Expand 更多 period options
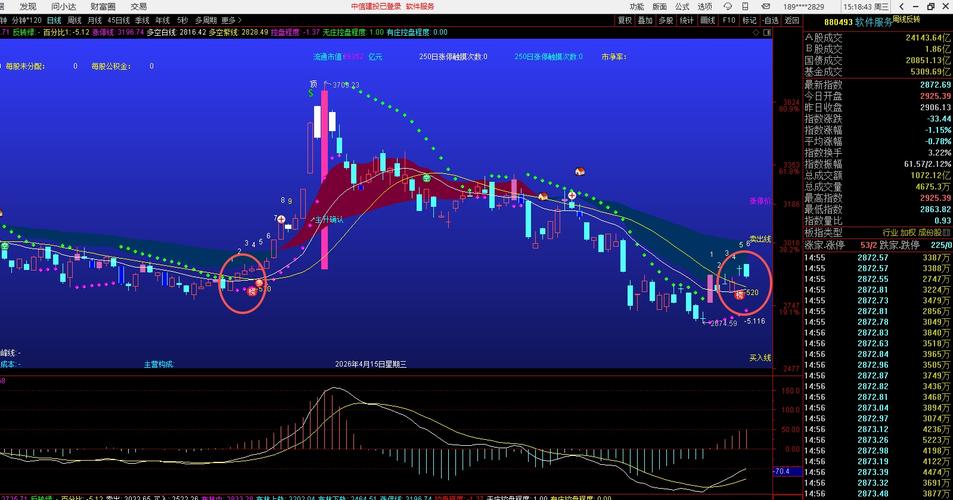953x500 pixels. [231, 20]
